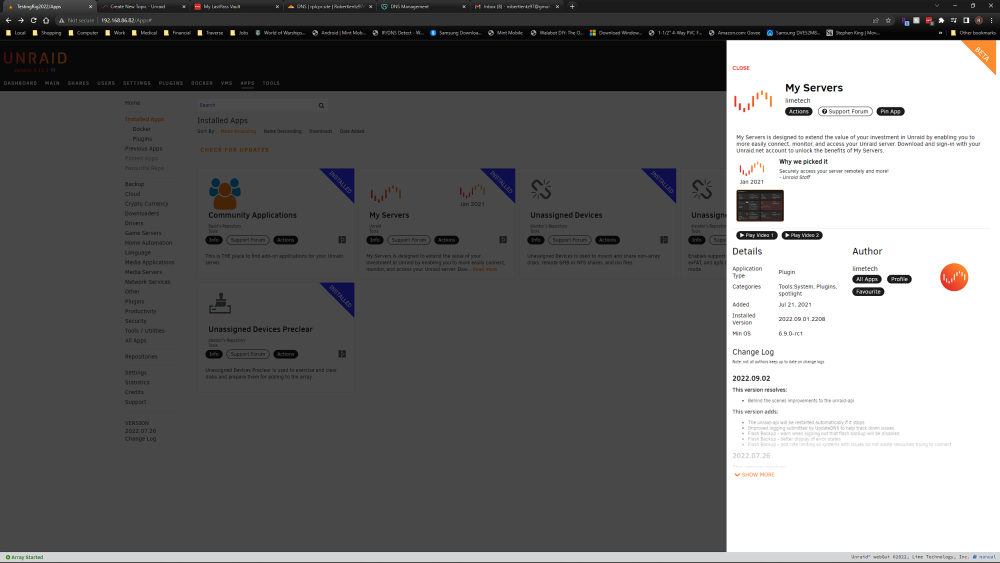Open the Chrome profile avatar
Image resolution: width=1000 pixels, height=563 pixels.
point(979,20)
